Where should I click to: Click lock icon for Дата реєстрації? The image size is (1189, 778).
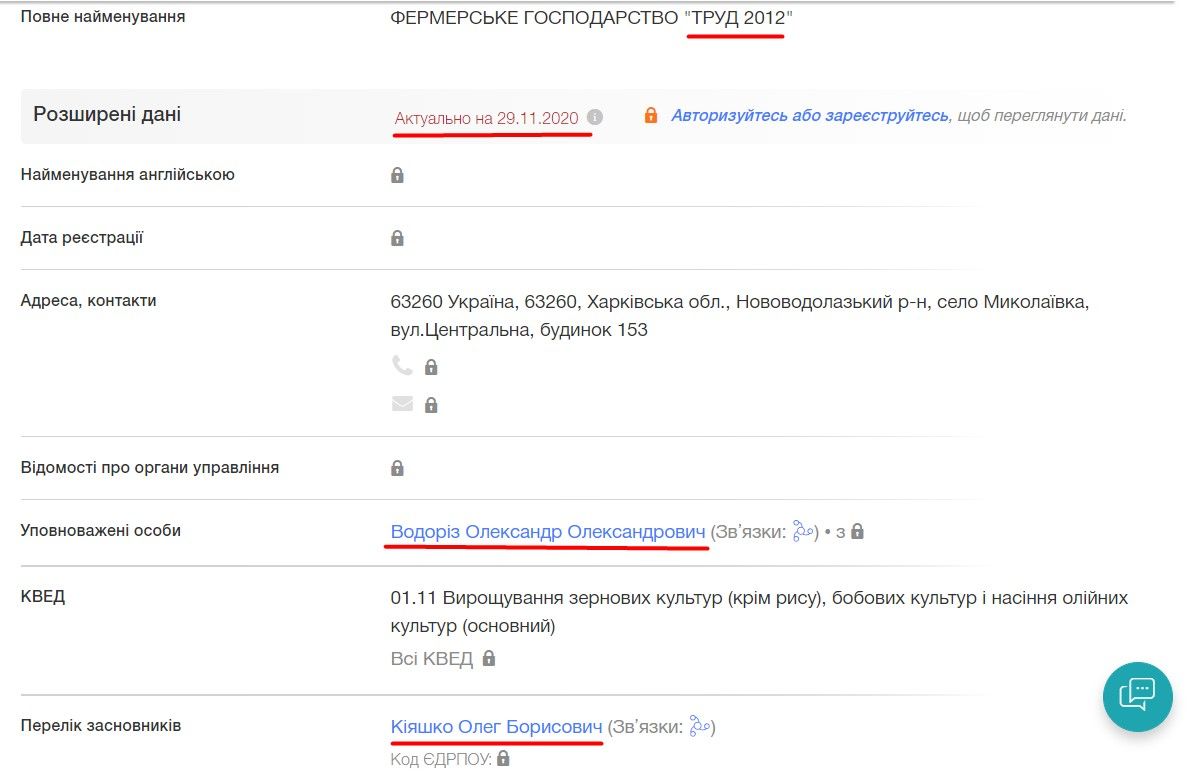[397, 238]
